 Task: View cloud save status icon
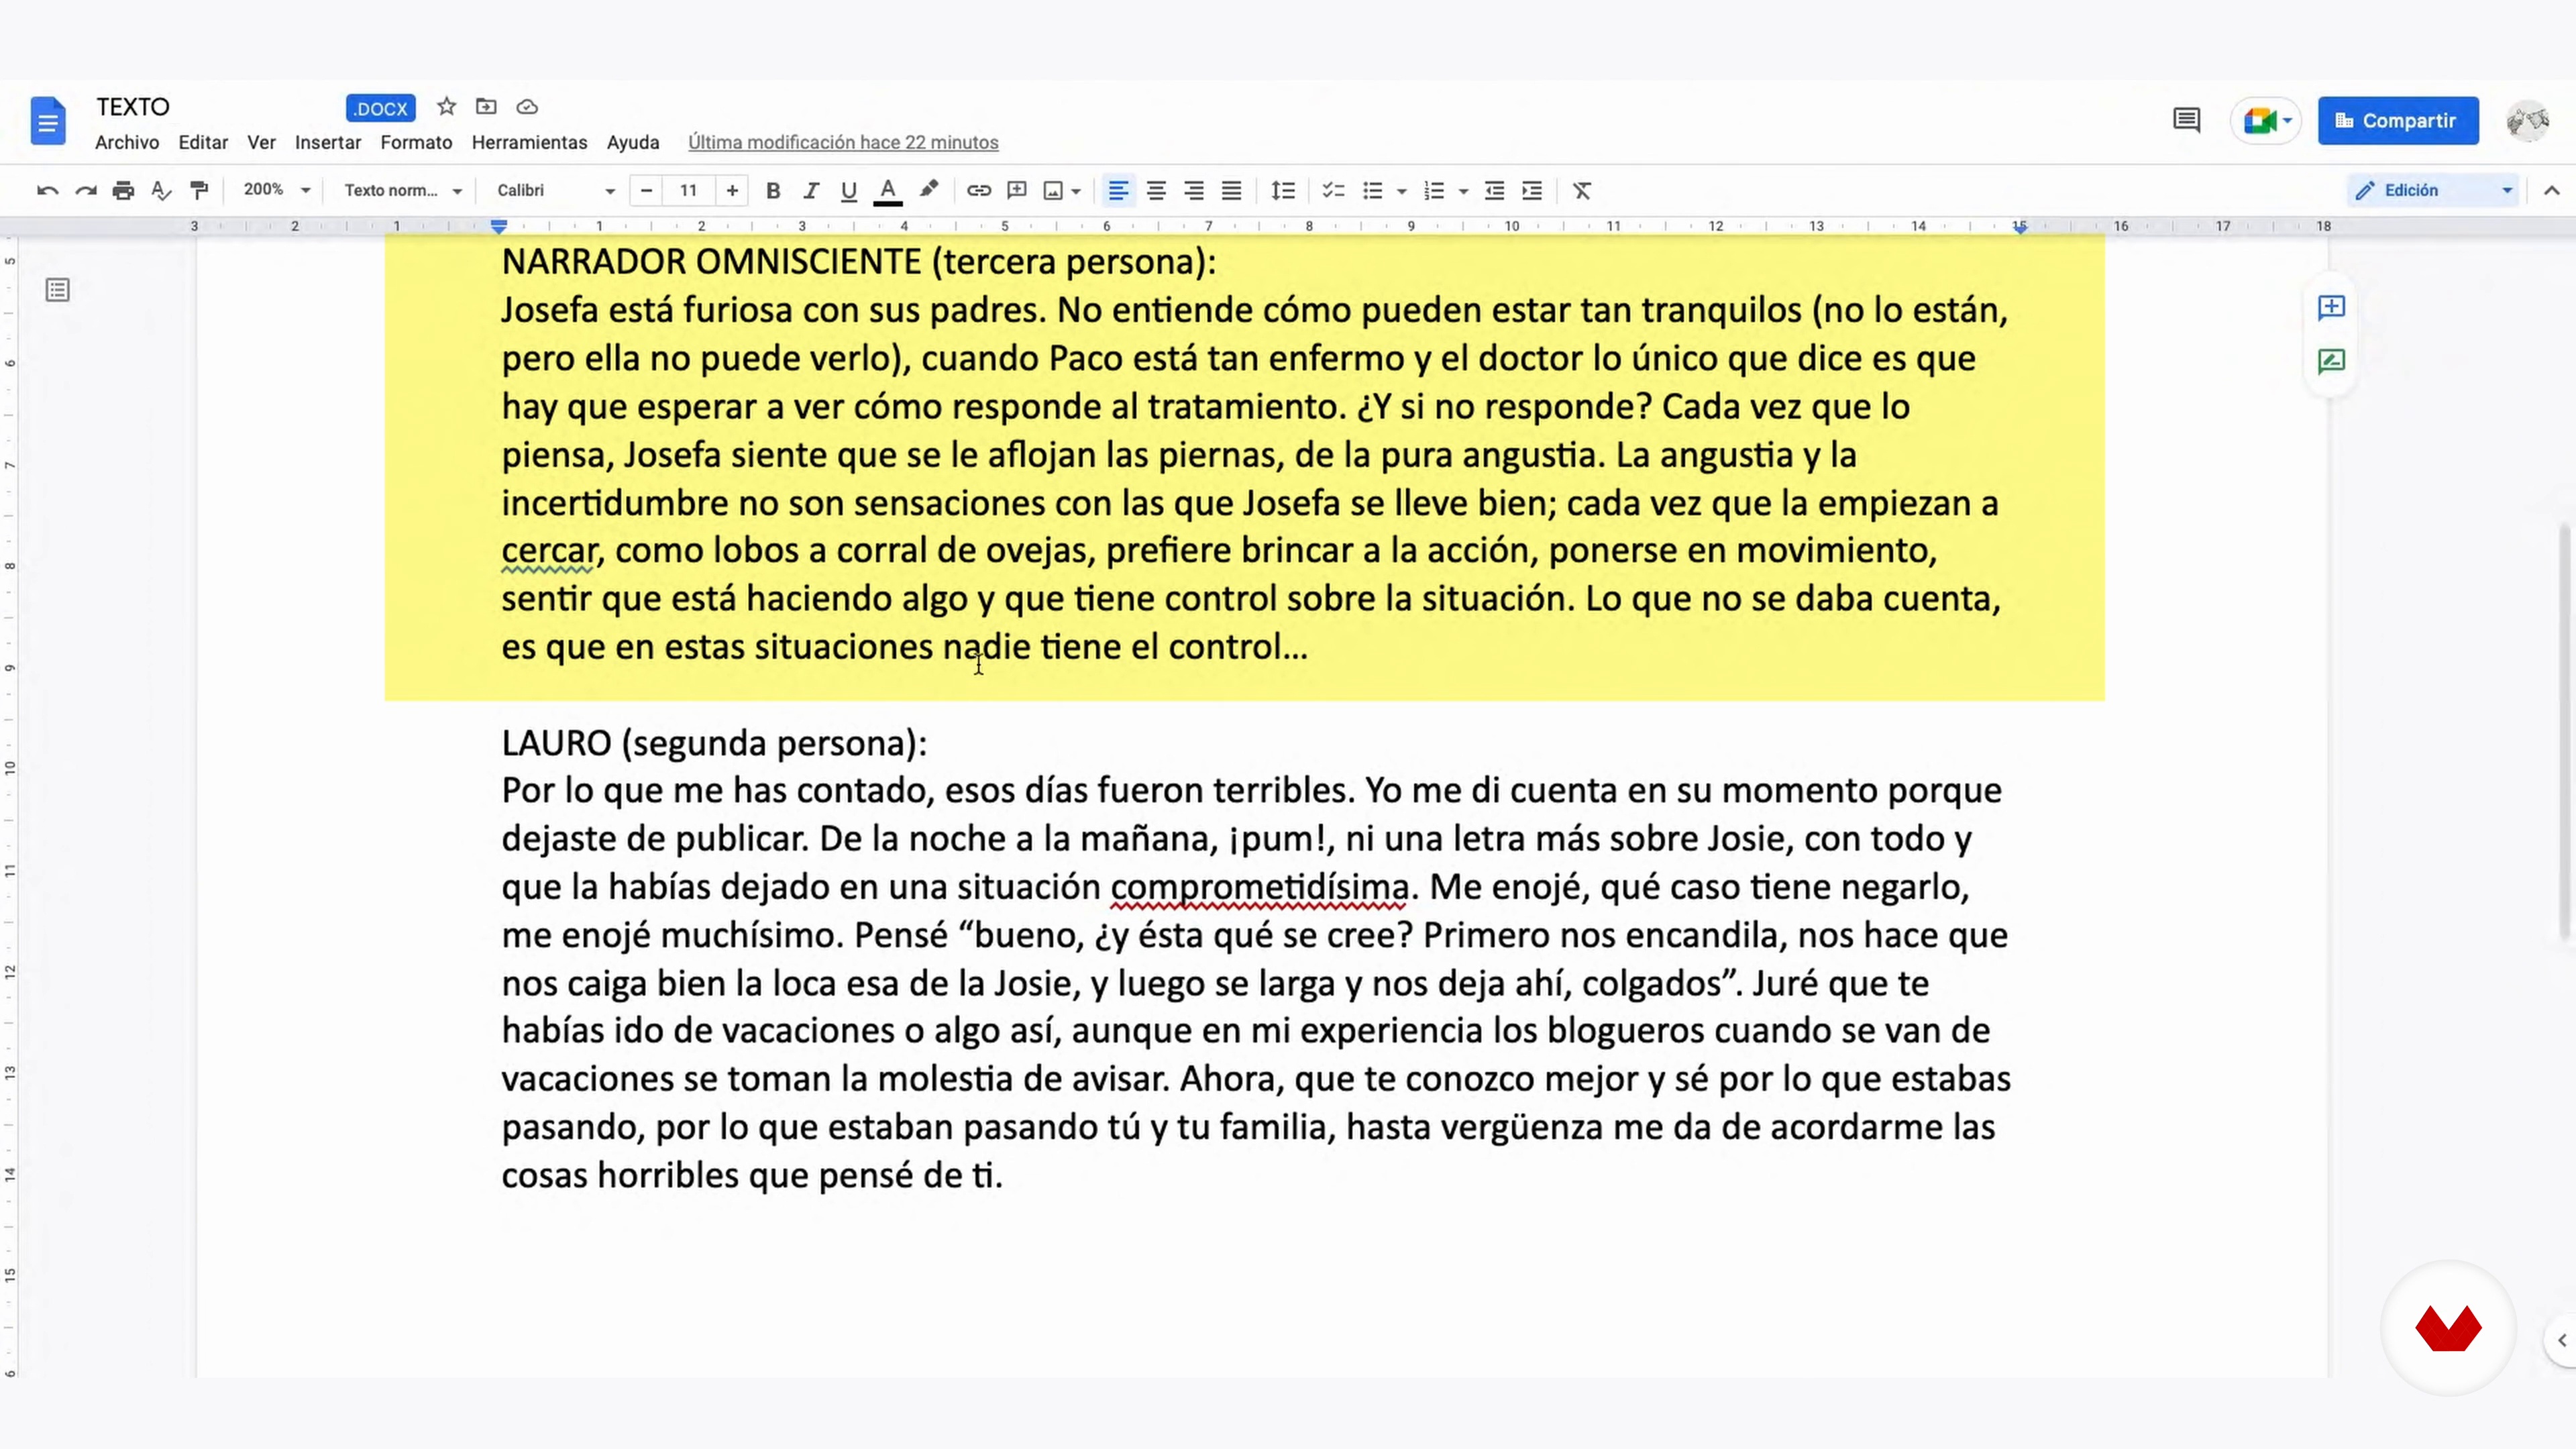click(527, 106)
